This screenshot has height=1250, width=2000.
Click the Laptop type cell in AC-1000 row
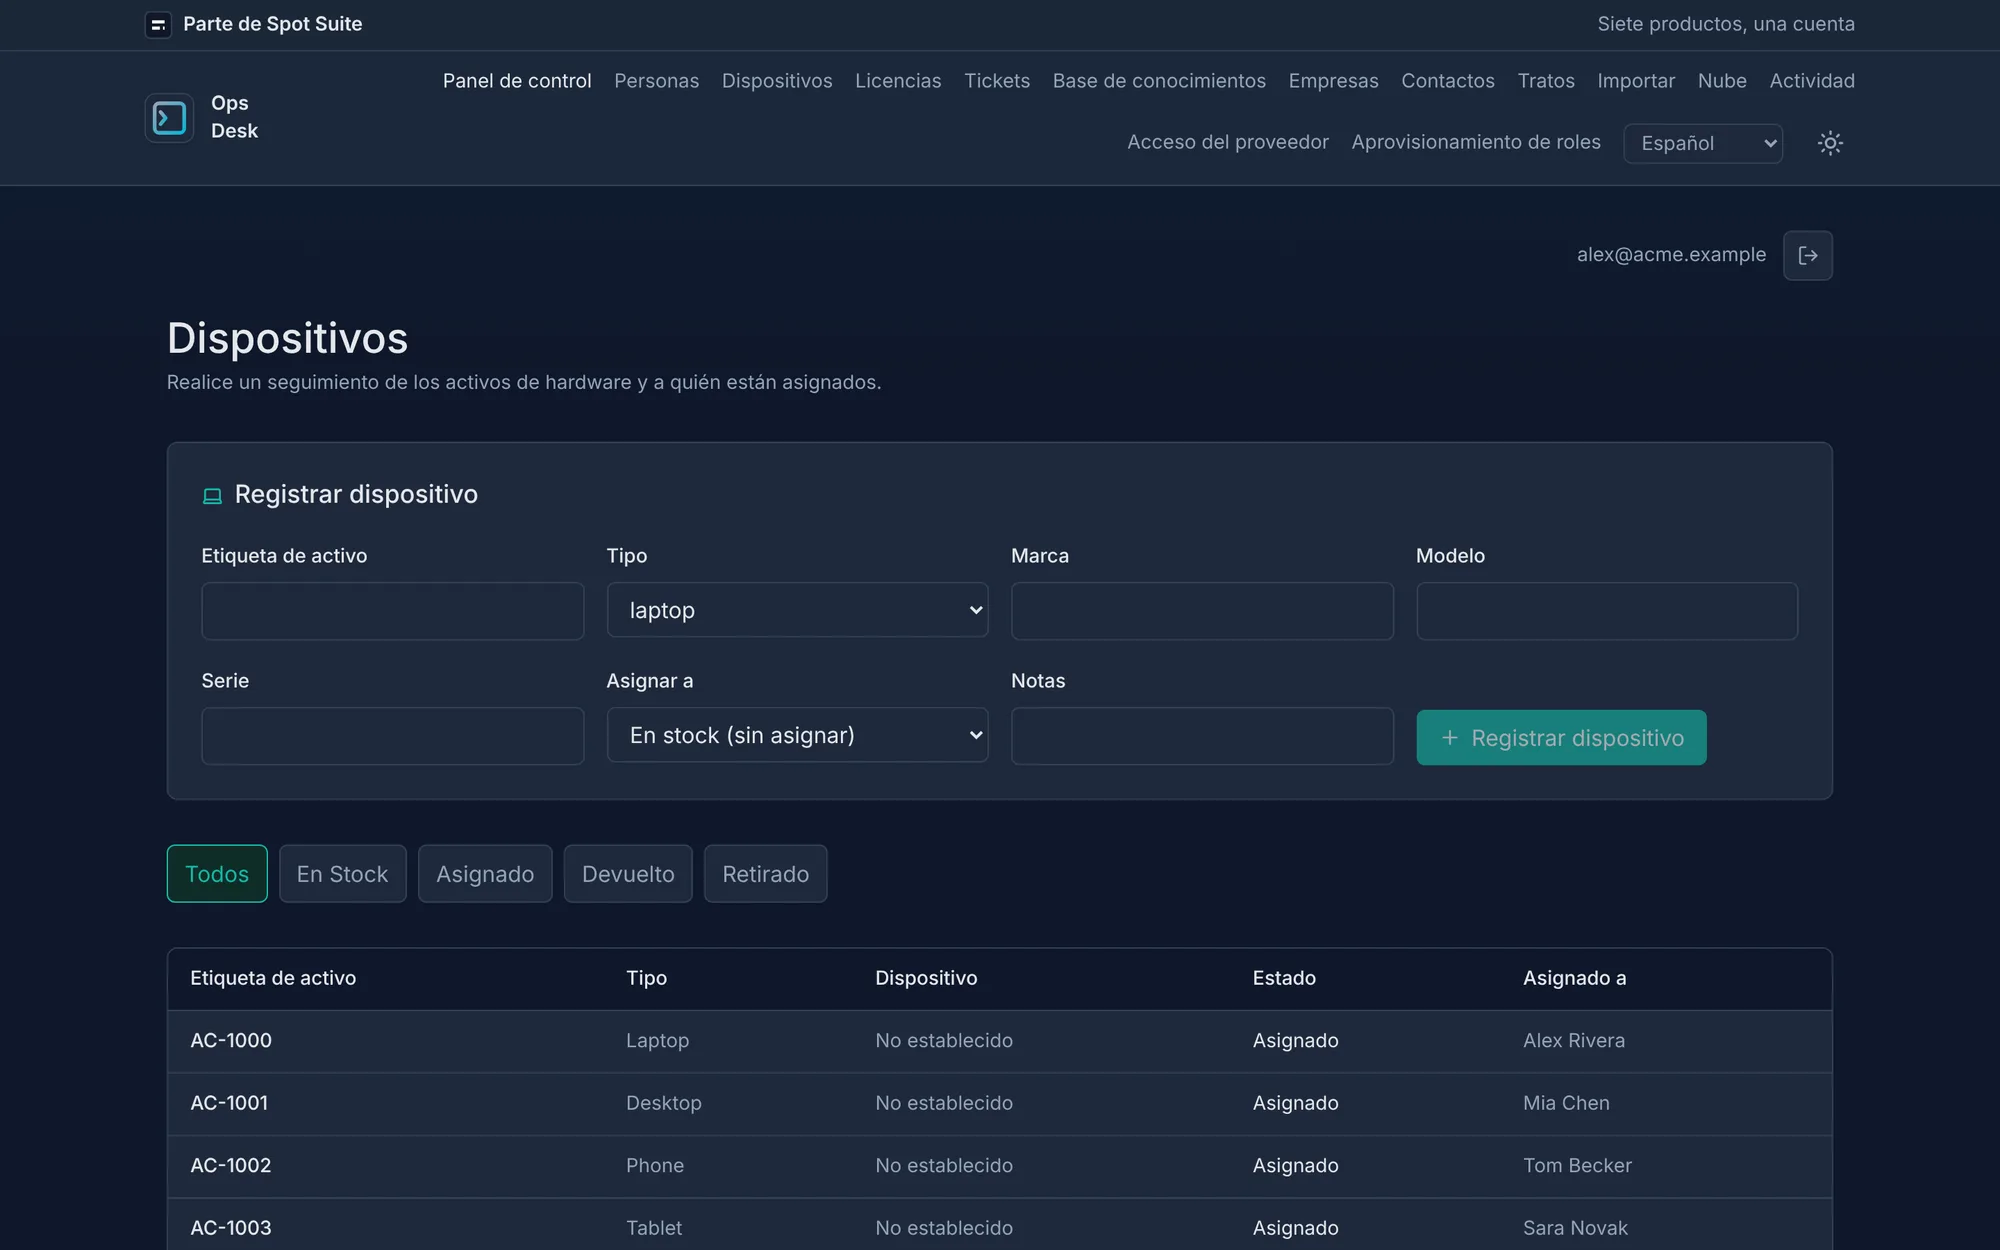click(657, 1041)
